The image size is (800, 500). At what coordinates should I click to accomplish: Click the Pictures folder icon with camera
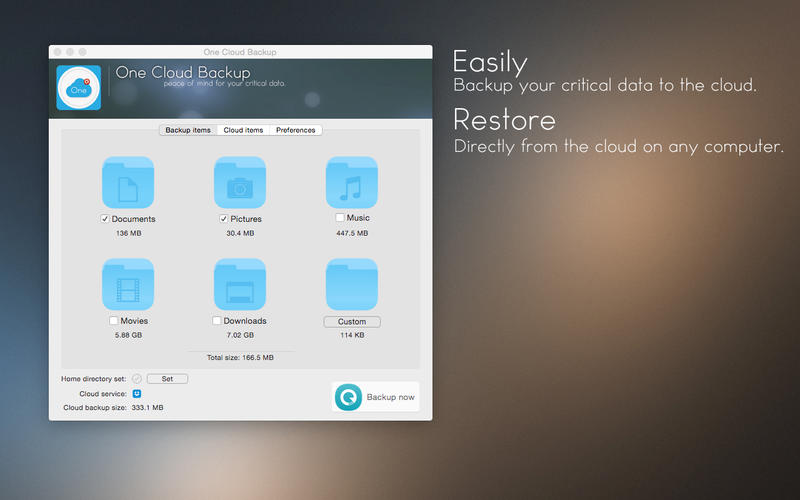click(x=240, y=182)
